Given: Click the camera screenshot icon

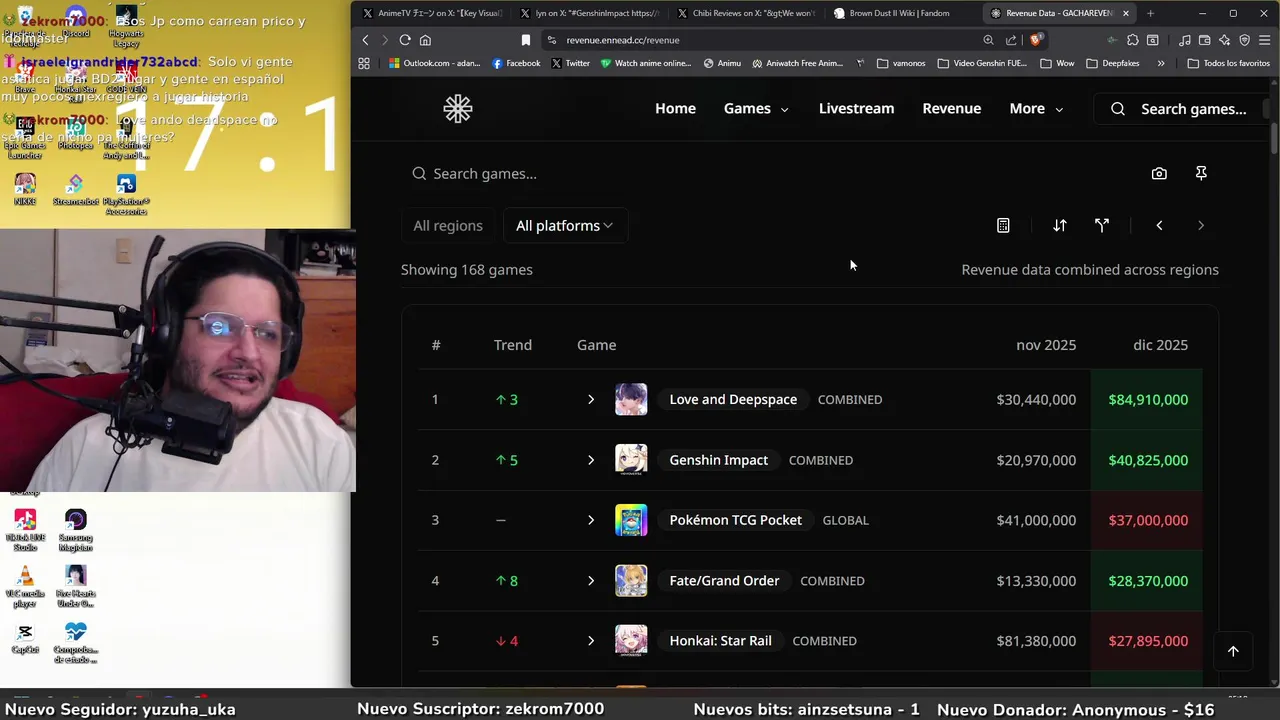Looking at the screenshot, I should click(x=1159, y=173).
